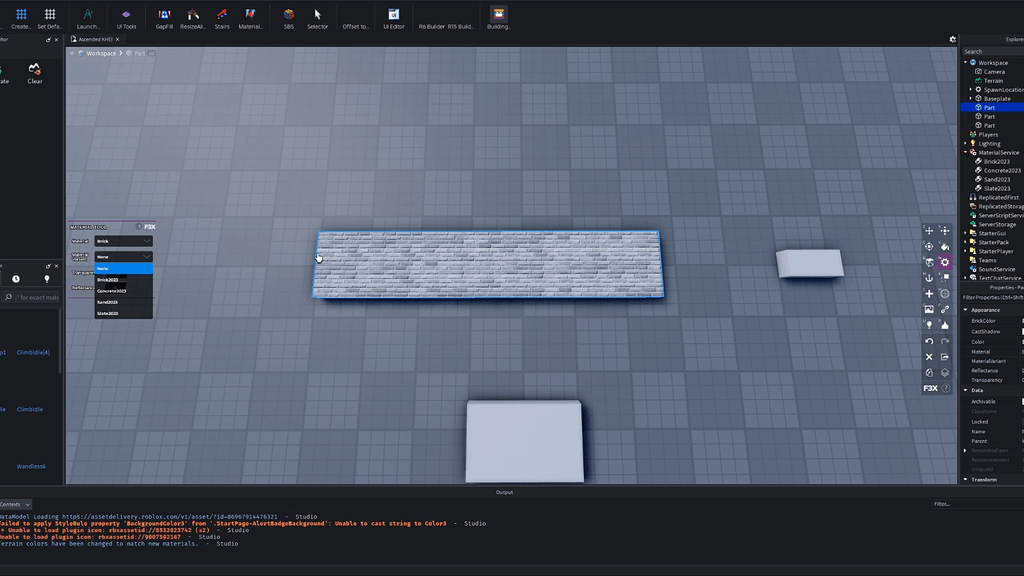Viewport: 1024px width, 576px height.
Task: Choose Brick2023 in the variant dropdown list
Action: pyautogui.click(x=123, y=280)
